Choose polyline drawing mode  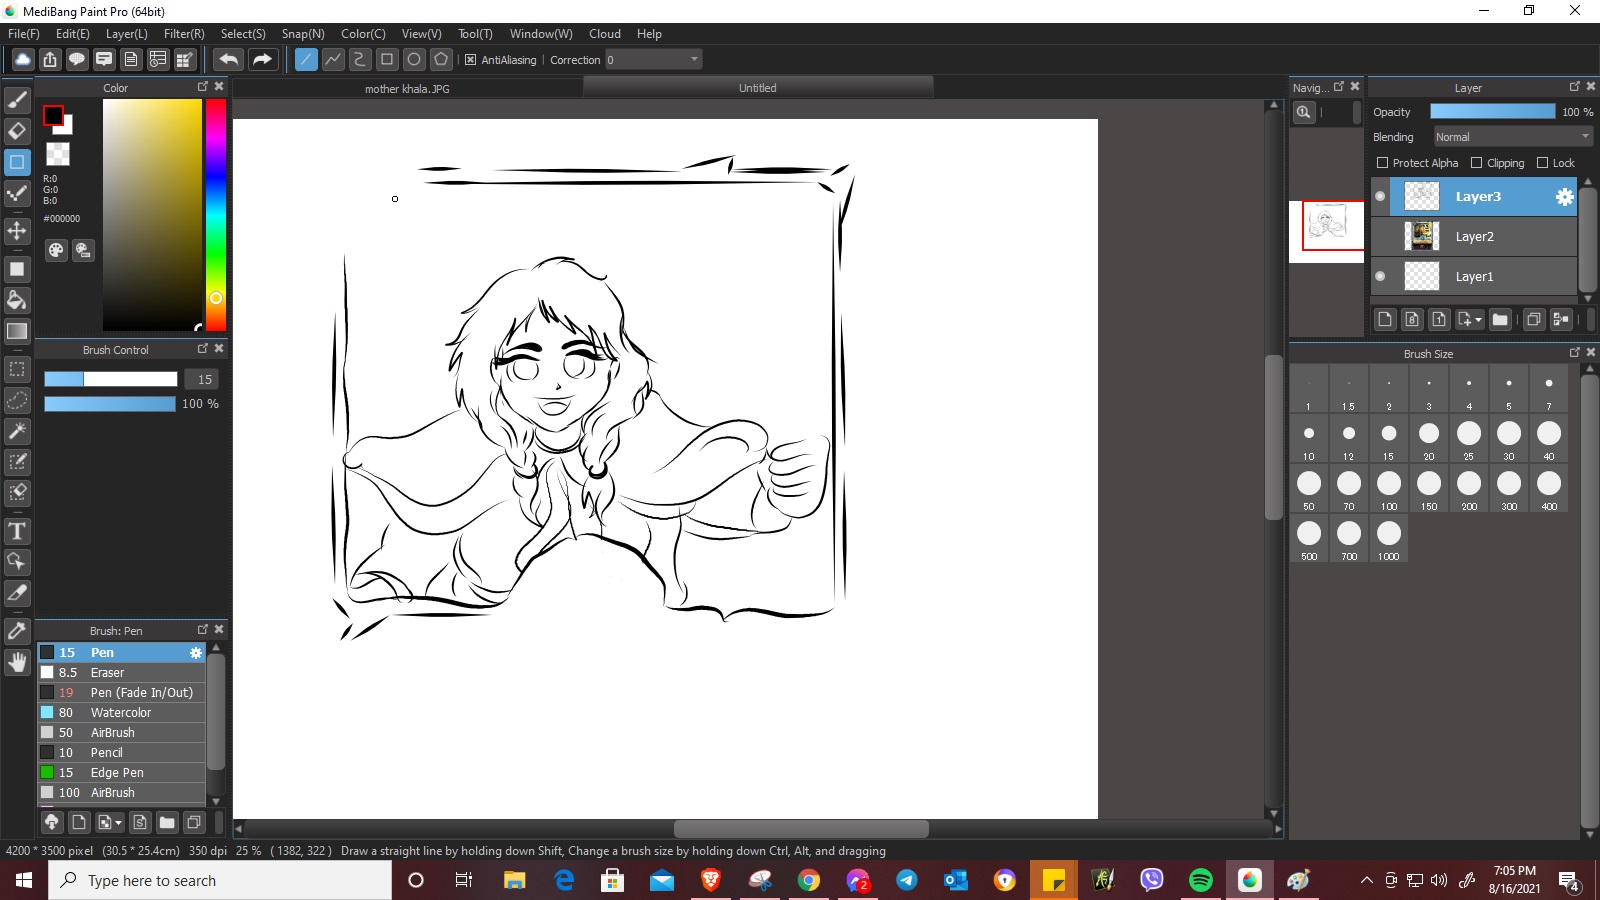pos(333,59)
